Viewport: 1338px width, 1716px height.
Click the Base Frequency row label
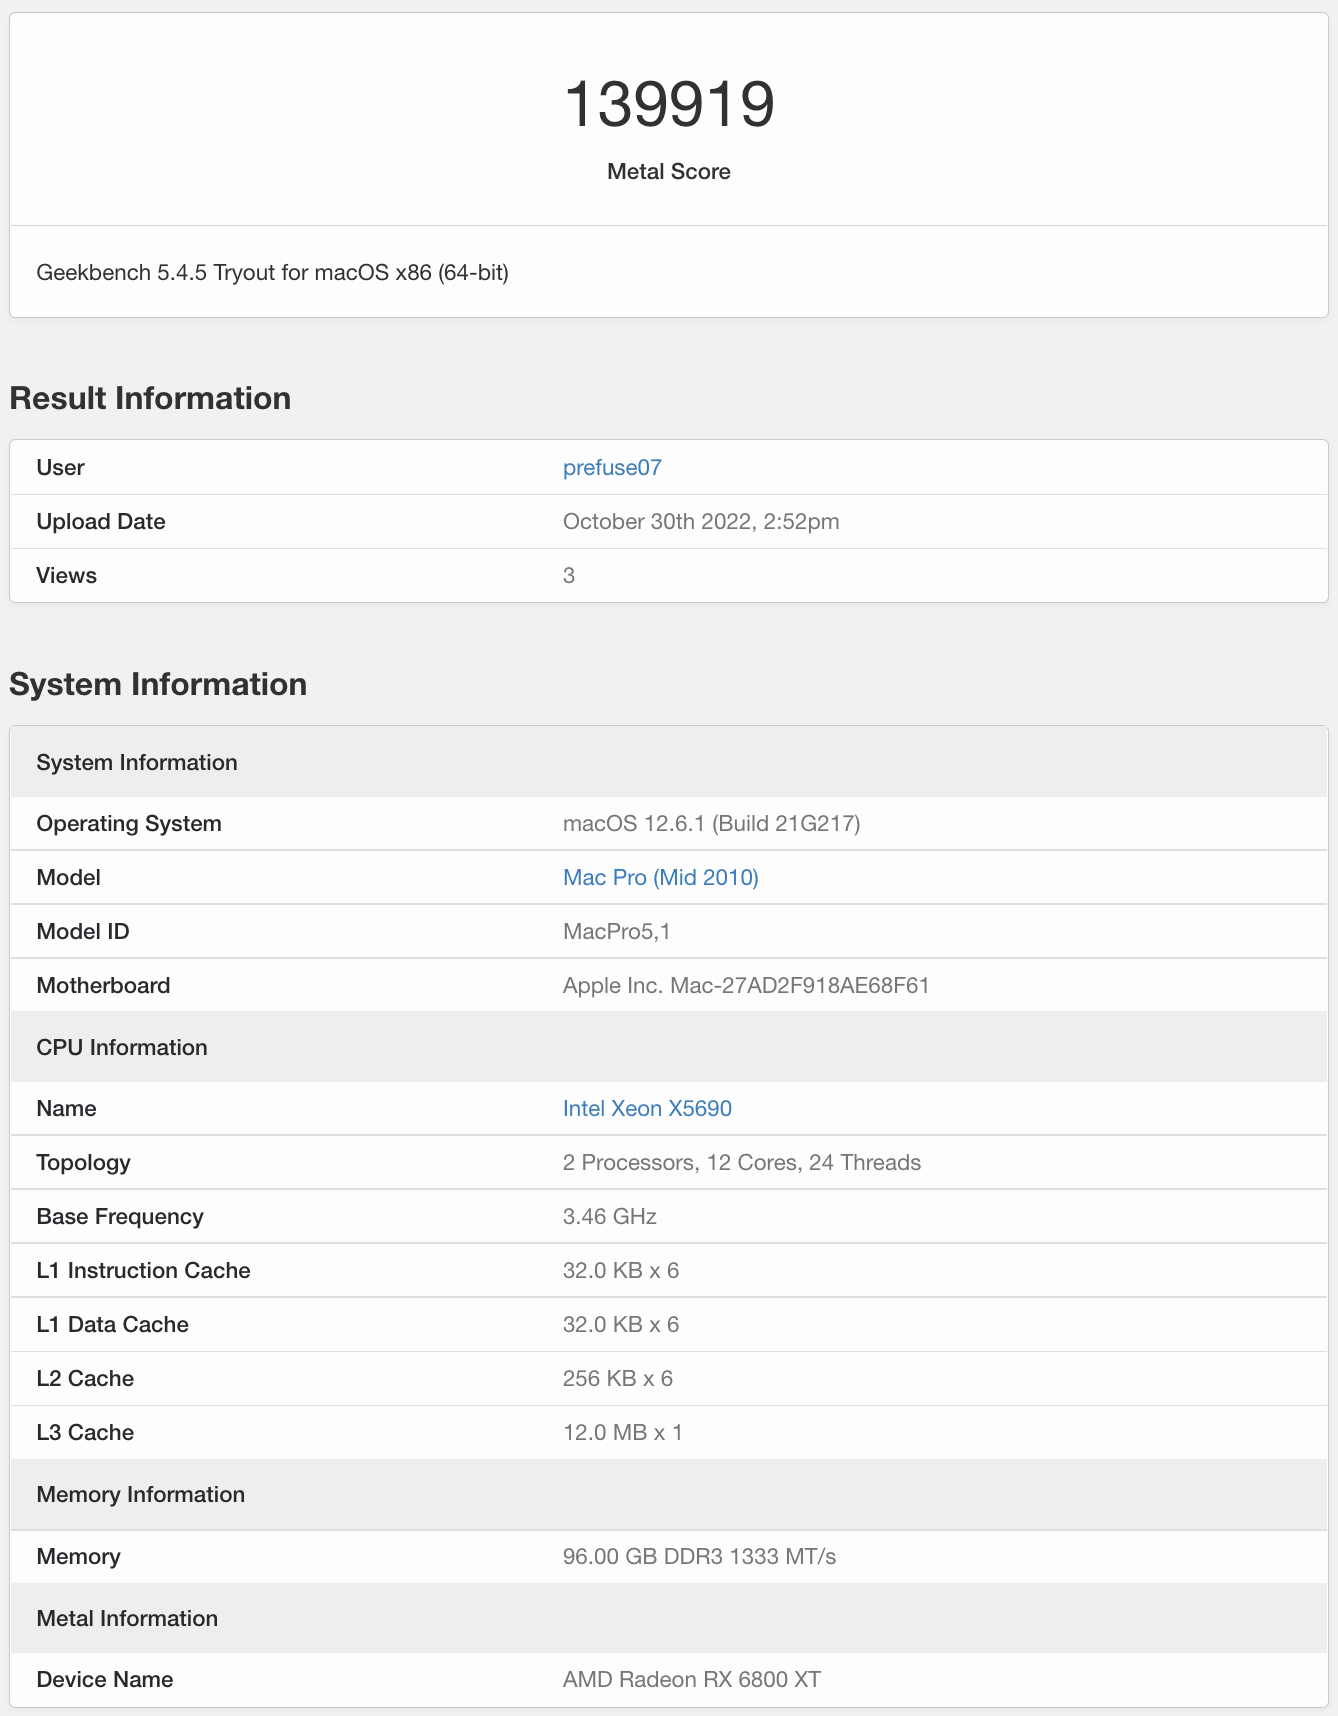pyautogui.click(x=120, y=1216)
